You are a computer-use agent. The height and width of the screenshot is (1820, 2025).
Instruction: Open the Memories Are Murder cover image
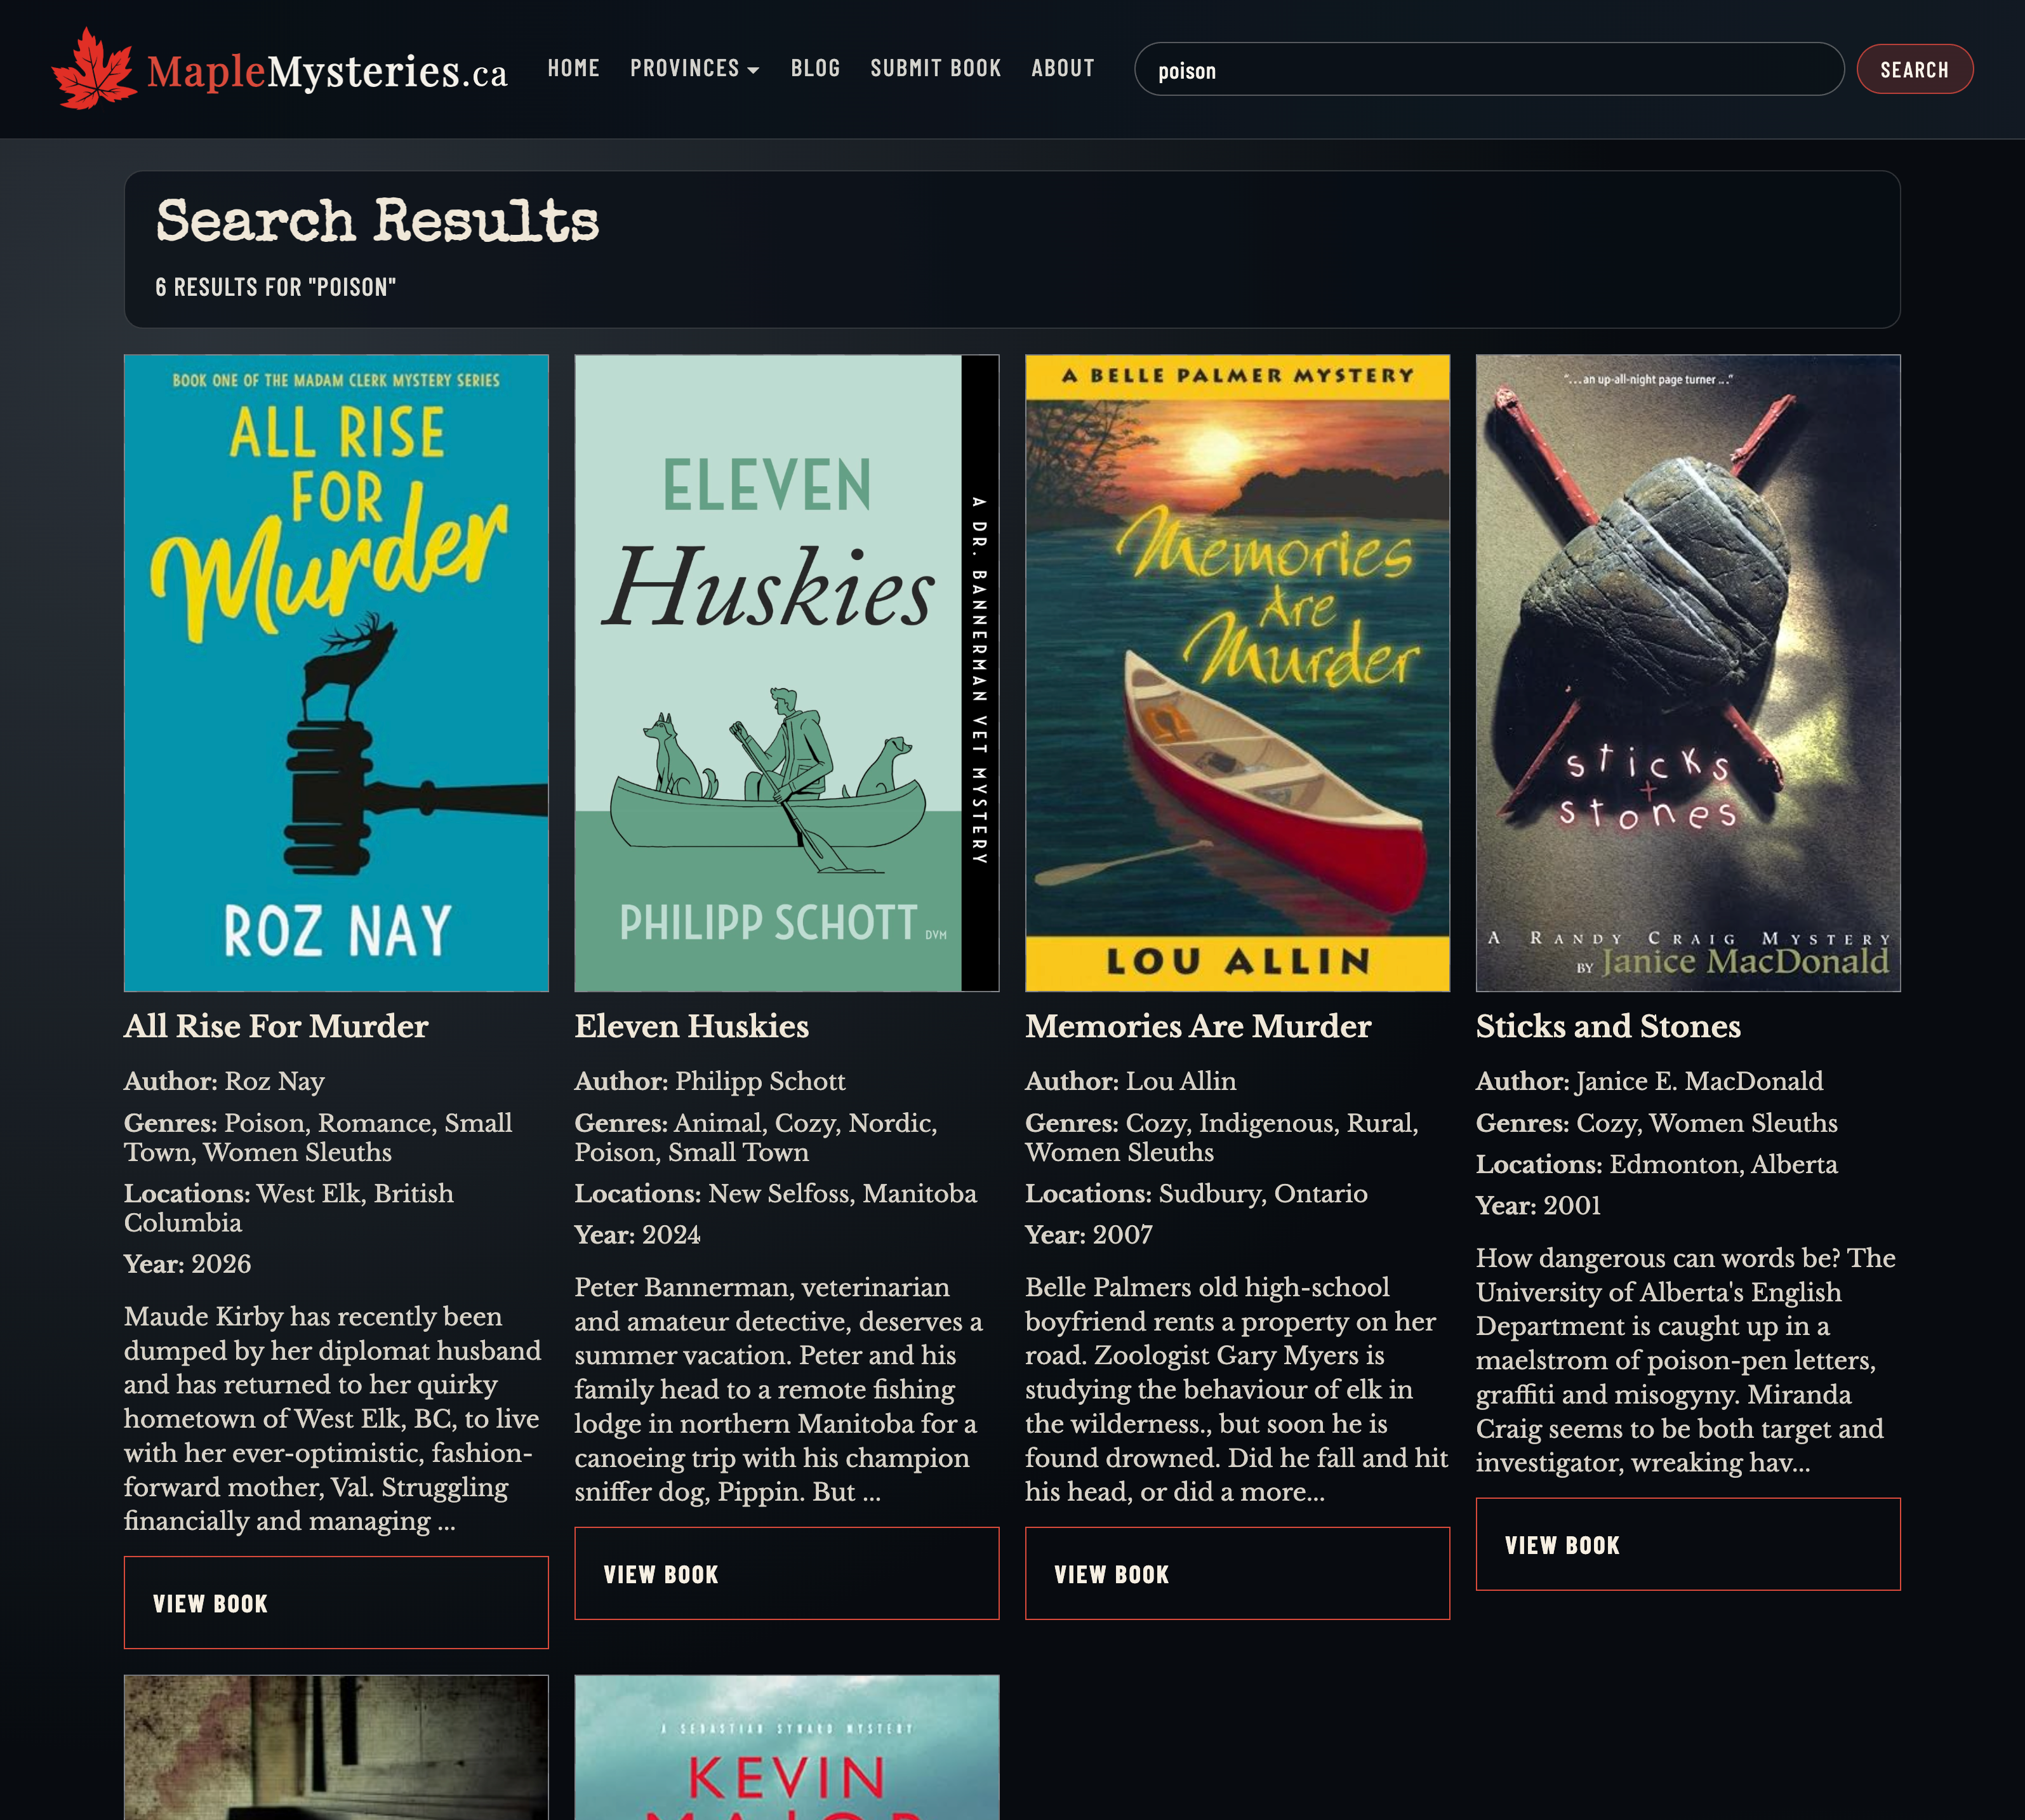tap(1237, 673)
